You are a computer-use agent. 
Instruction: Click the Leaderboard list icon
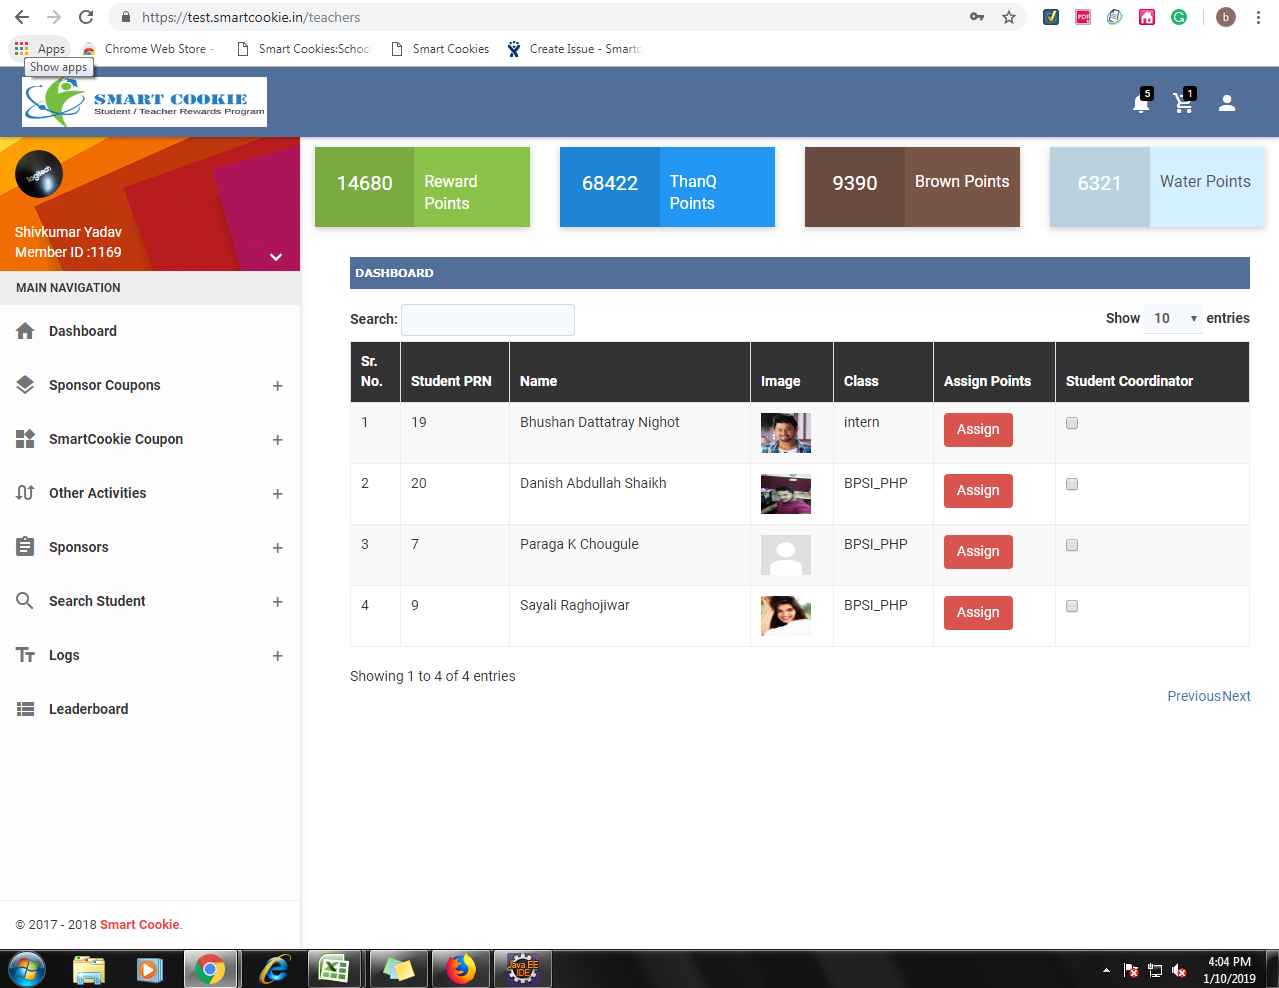point(26,709)
